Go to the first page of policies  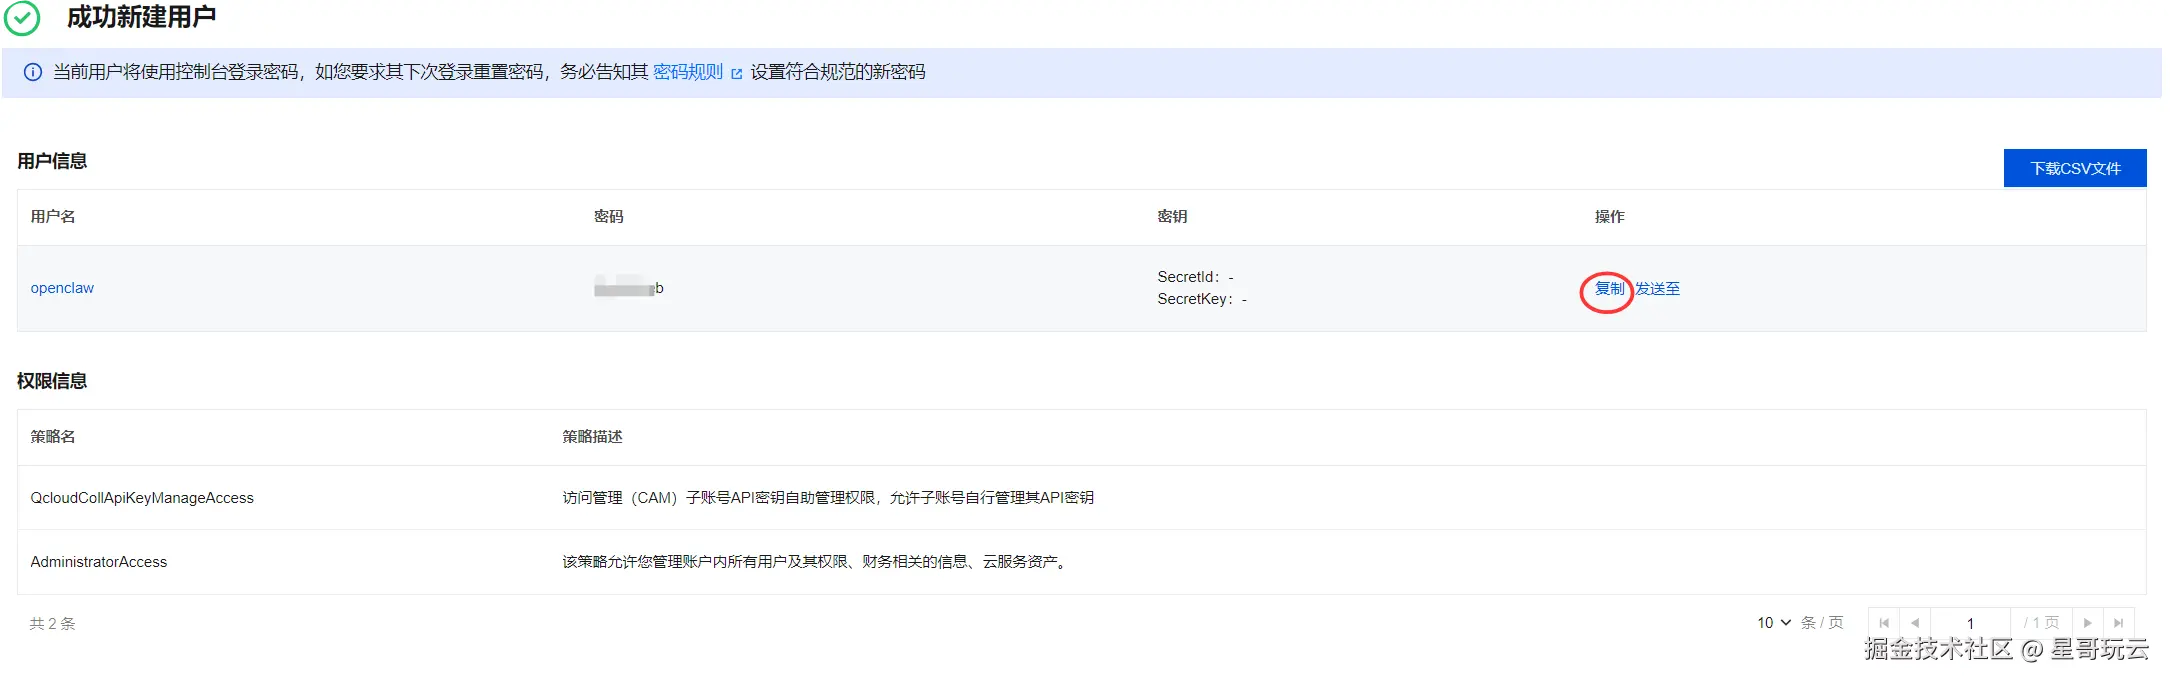click(x=1884, y=623)
